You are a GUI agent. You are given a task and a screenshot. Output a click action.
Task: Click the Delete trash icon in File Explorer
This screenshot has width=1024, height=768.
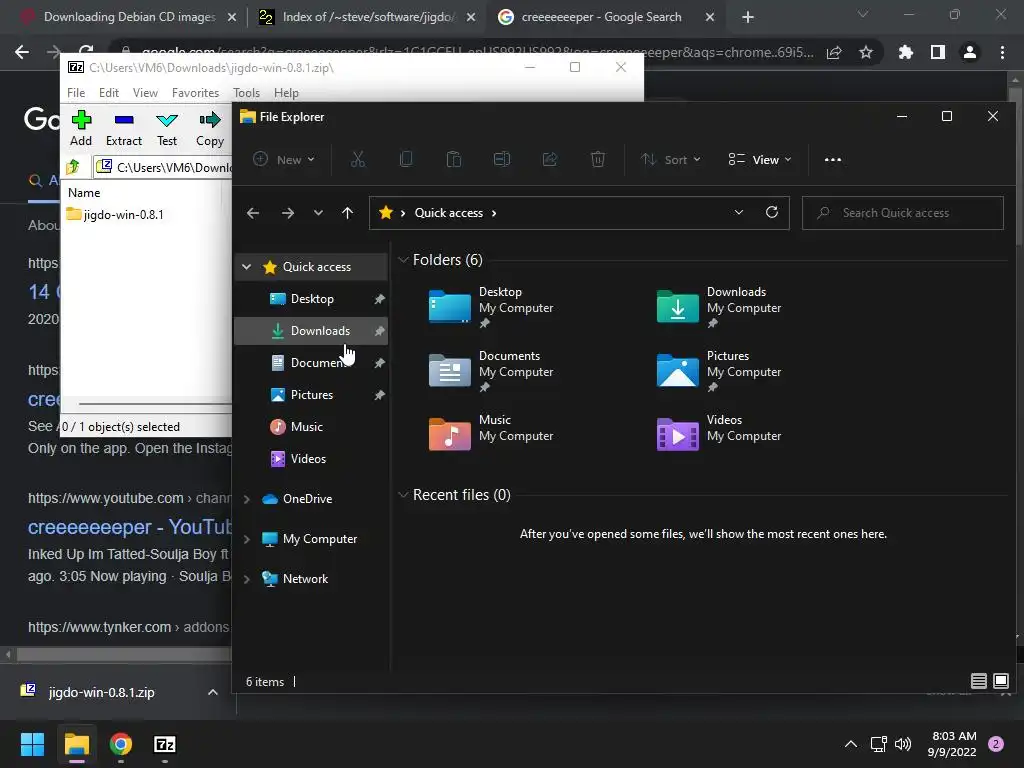(x=598, y=159)
